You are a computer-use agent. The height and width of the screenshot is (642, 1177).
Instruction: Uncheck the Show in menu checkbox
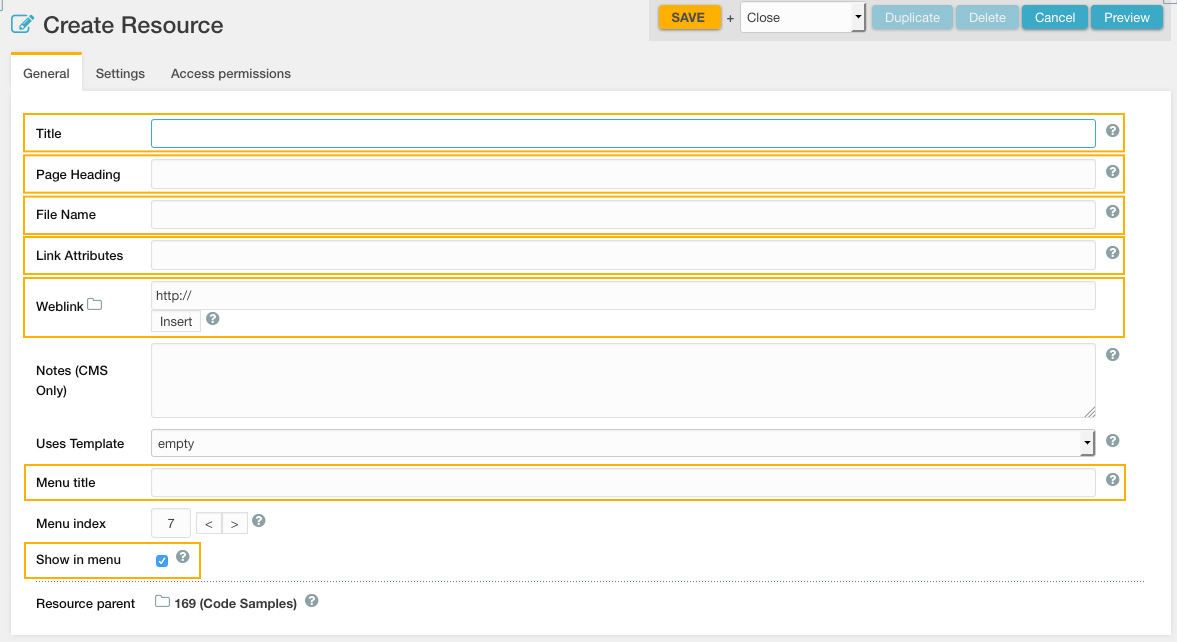coord(162,561)
